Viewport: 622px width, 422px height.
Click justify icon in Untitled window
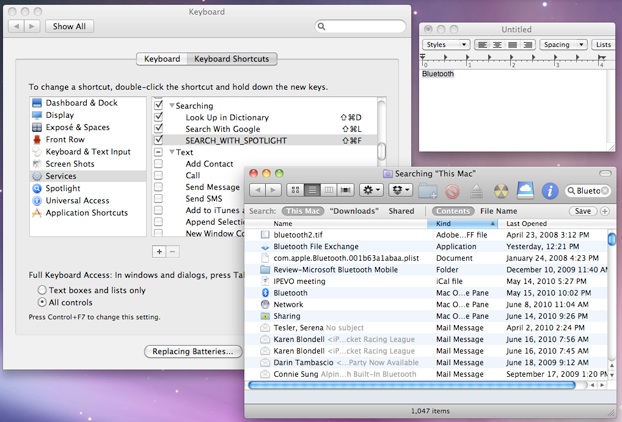coord(513,45)
